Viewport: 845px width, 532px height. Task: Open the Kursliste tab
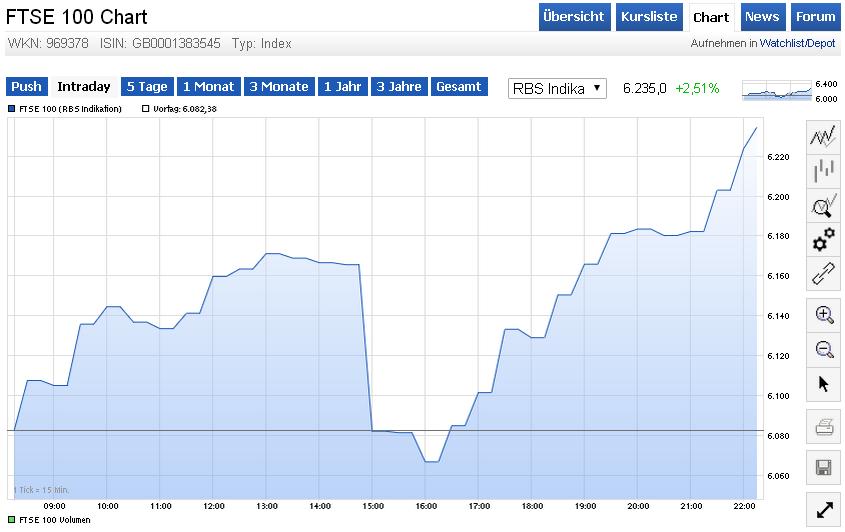click(x=649, y=17)
